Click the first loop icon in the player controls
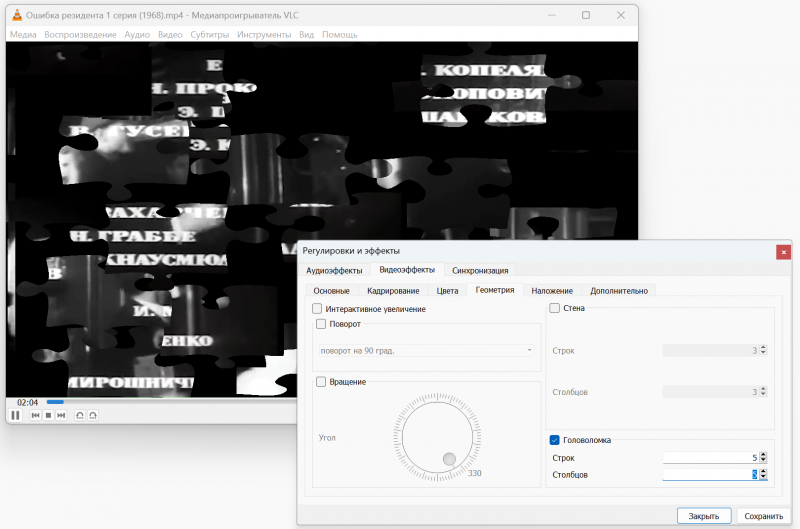 80,415
